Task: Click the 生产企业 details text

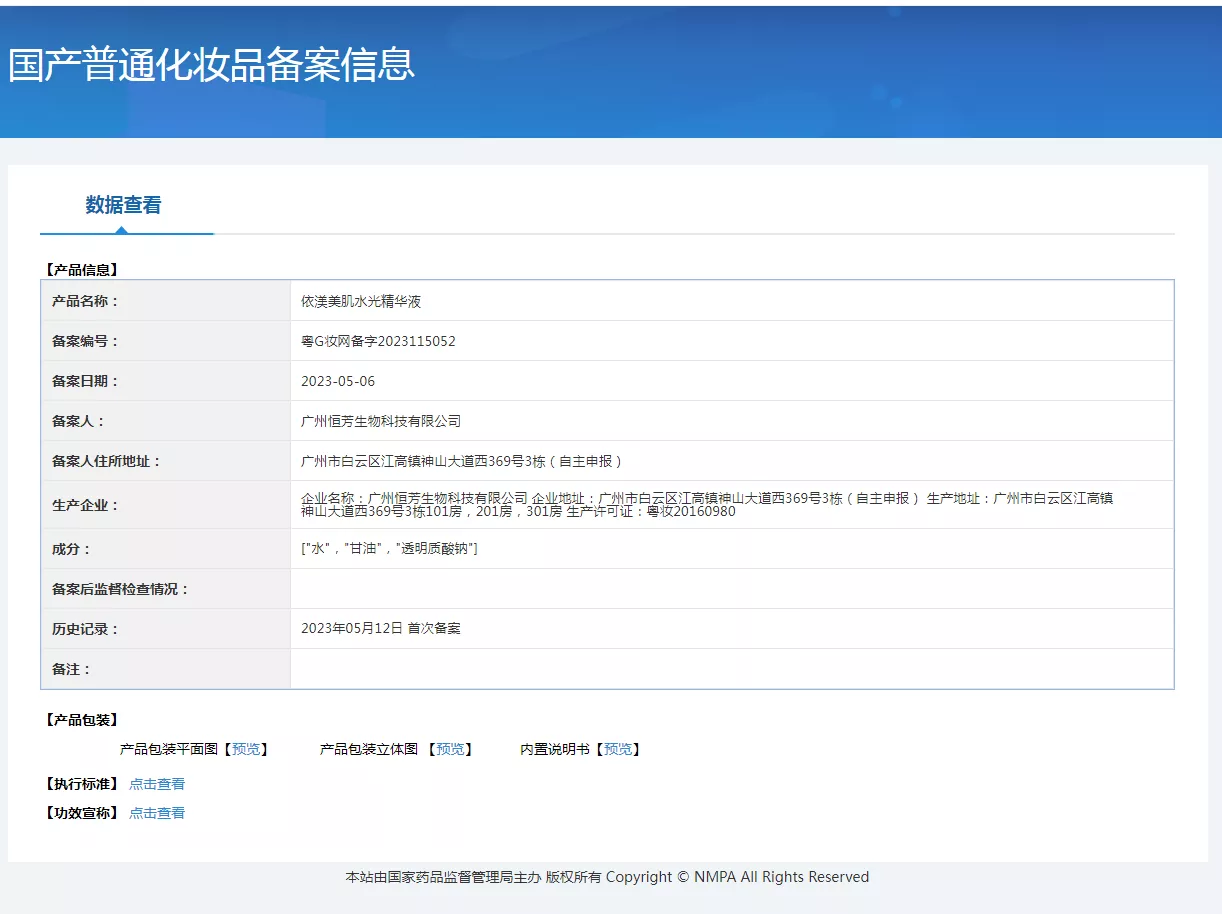Action: point(706,505)
